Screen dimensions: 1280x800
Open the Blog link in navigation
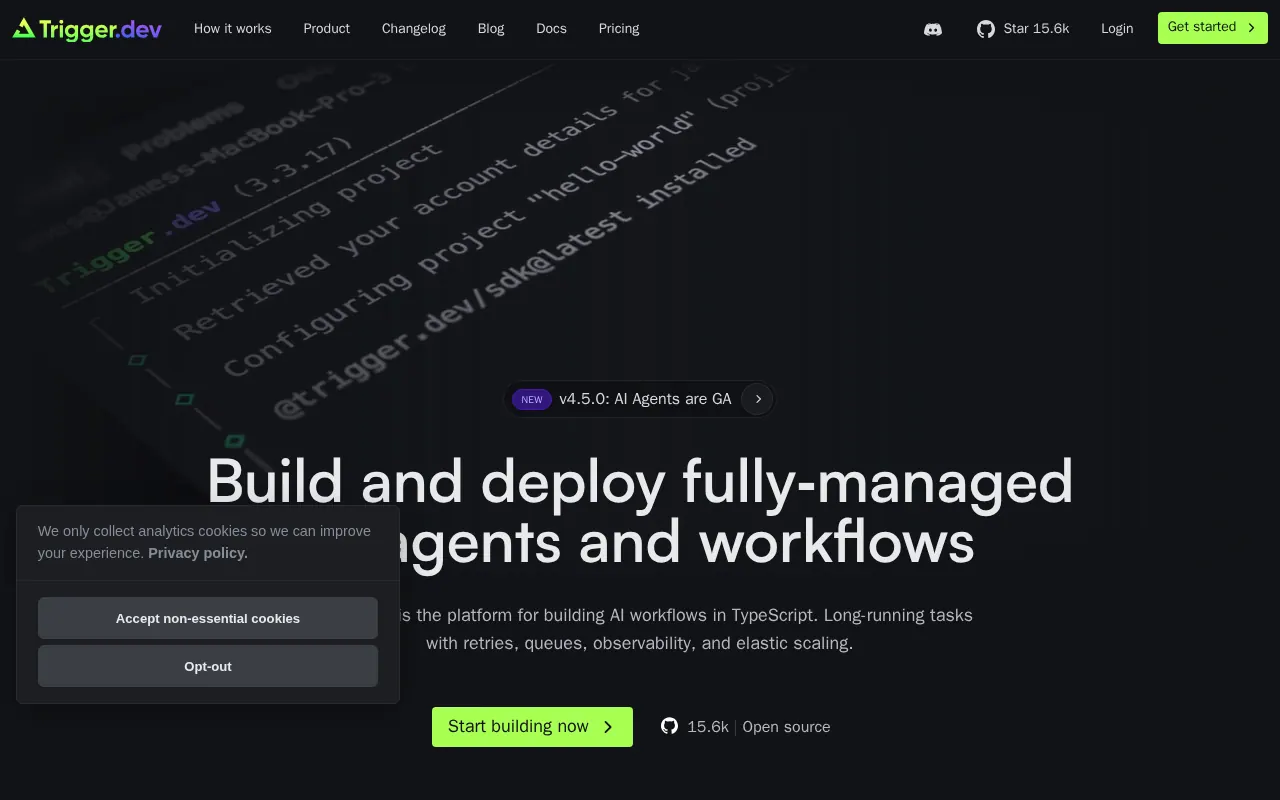(x=491, y=29)
